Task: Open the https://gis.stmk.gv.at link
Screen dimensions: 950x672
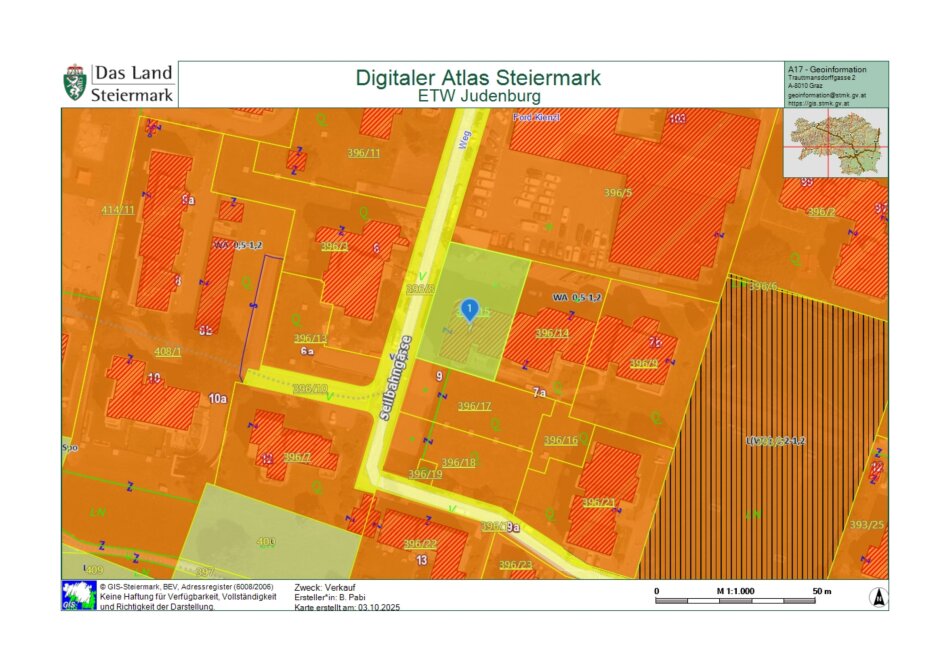Action: pyautogui.click(x=818, y=104)
